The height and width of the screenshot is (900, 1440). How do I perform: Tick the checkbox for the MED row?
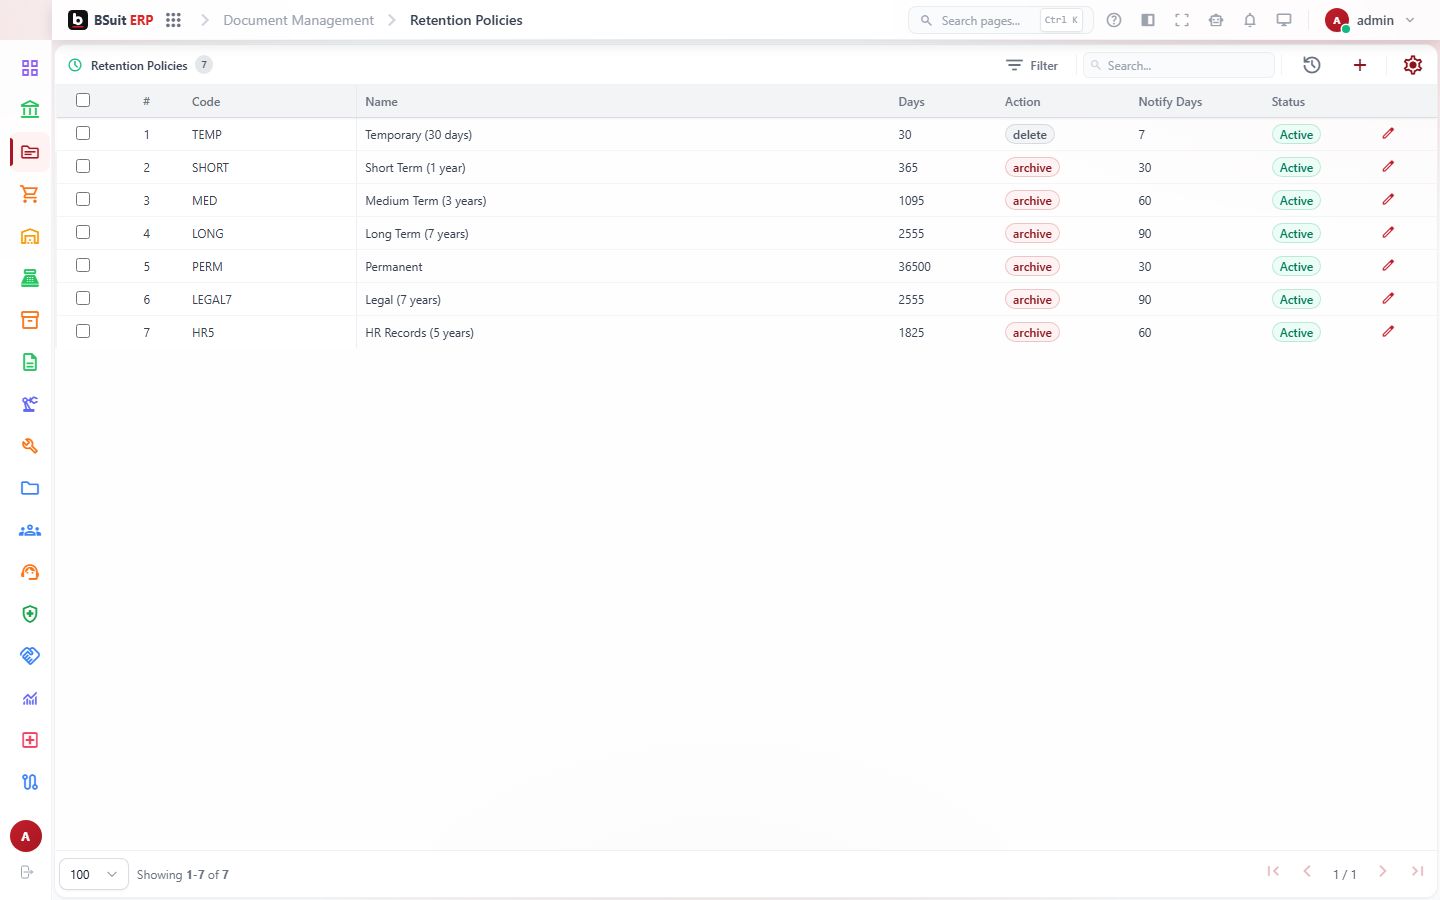[x=83, y=199]
